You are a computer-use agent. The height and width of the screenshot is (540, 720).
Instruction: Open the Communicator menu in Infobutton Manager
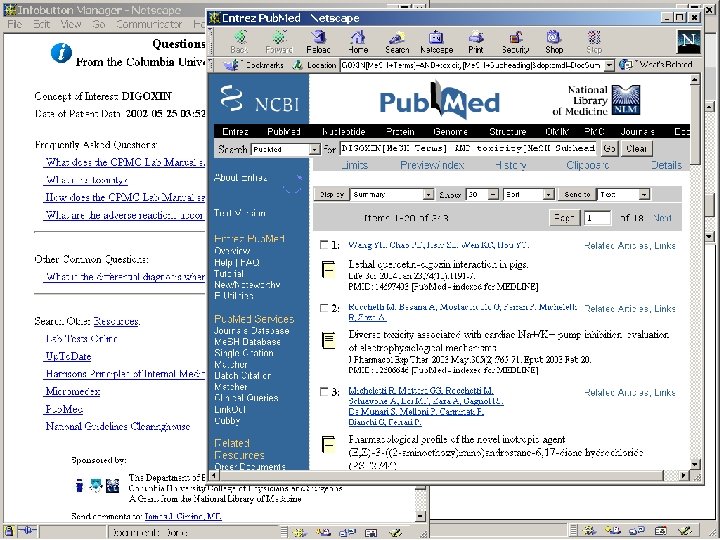(149, 24)
